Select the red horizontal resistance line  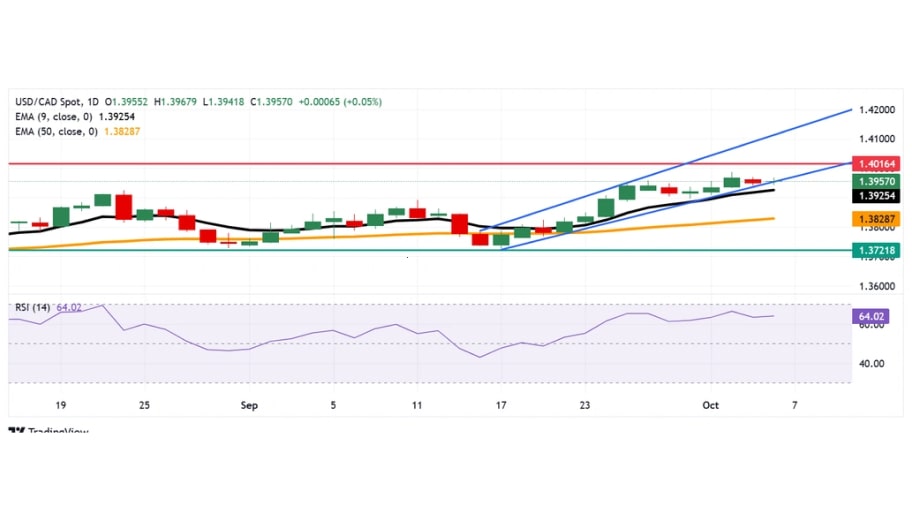300,162
